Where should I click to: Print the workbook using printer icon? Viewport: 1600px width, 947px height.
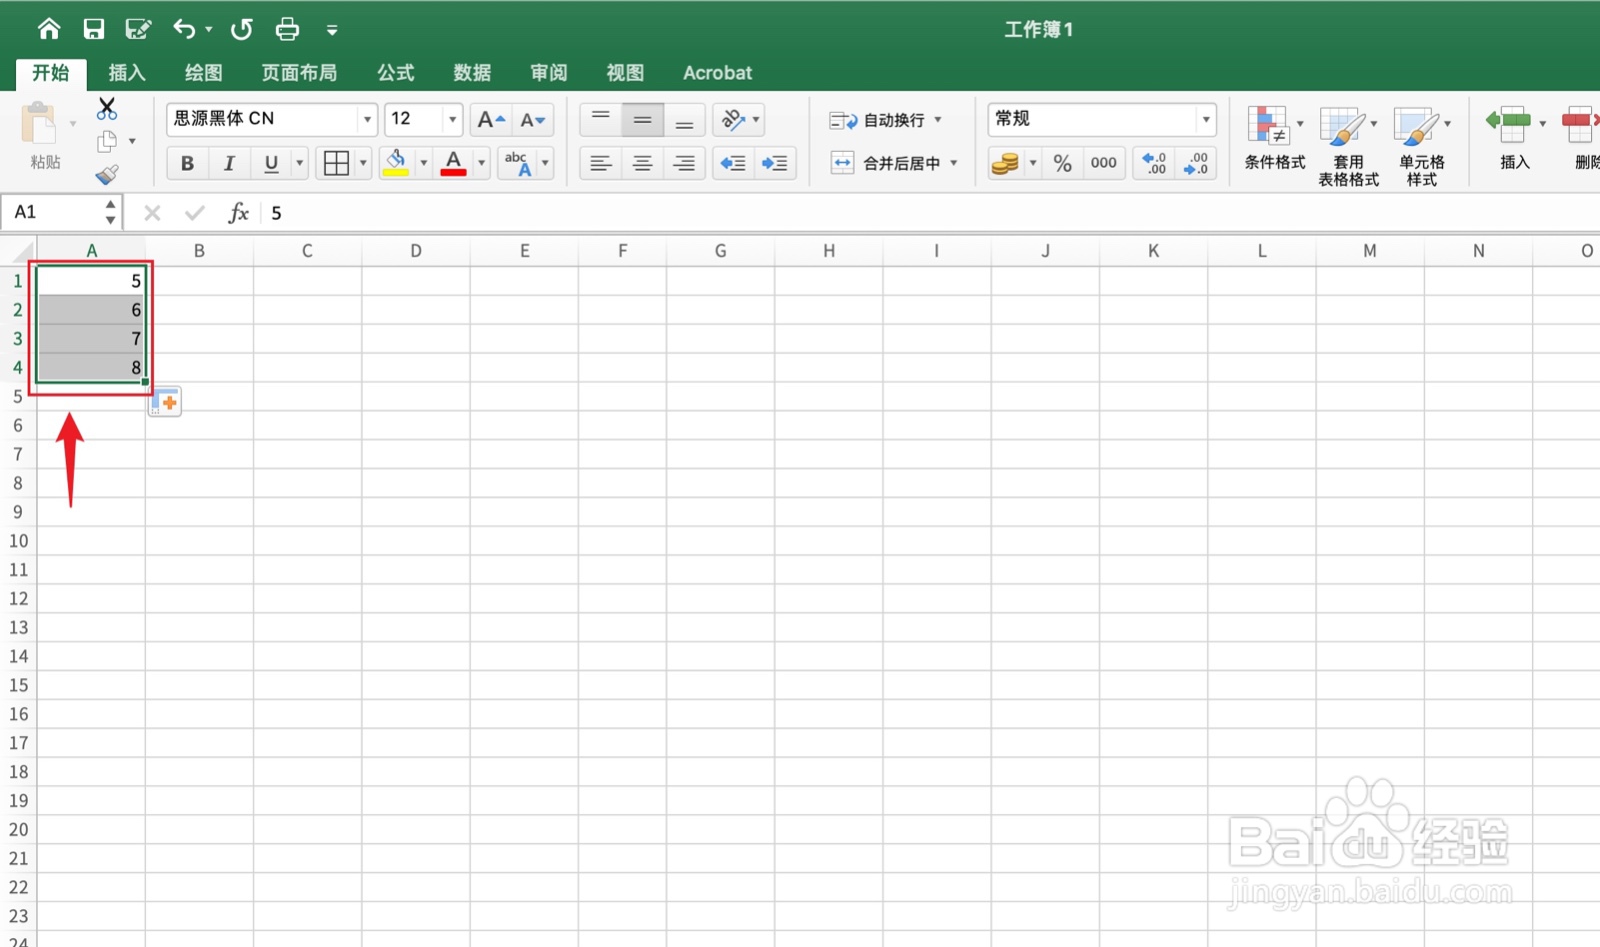[287, 29]
